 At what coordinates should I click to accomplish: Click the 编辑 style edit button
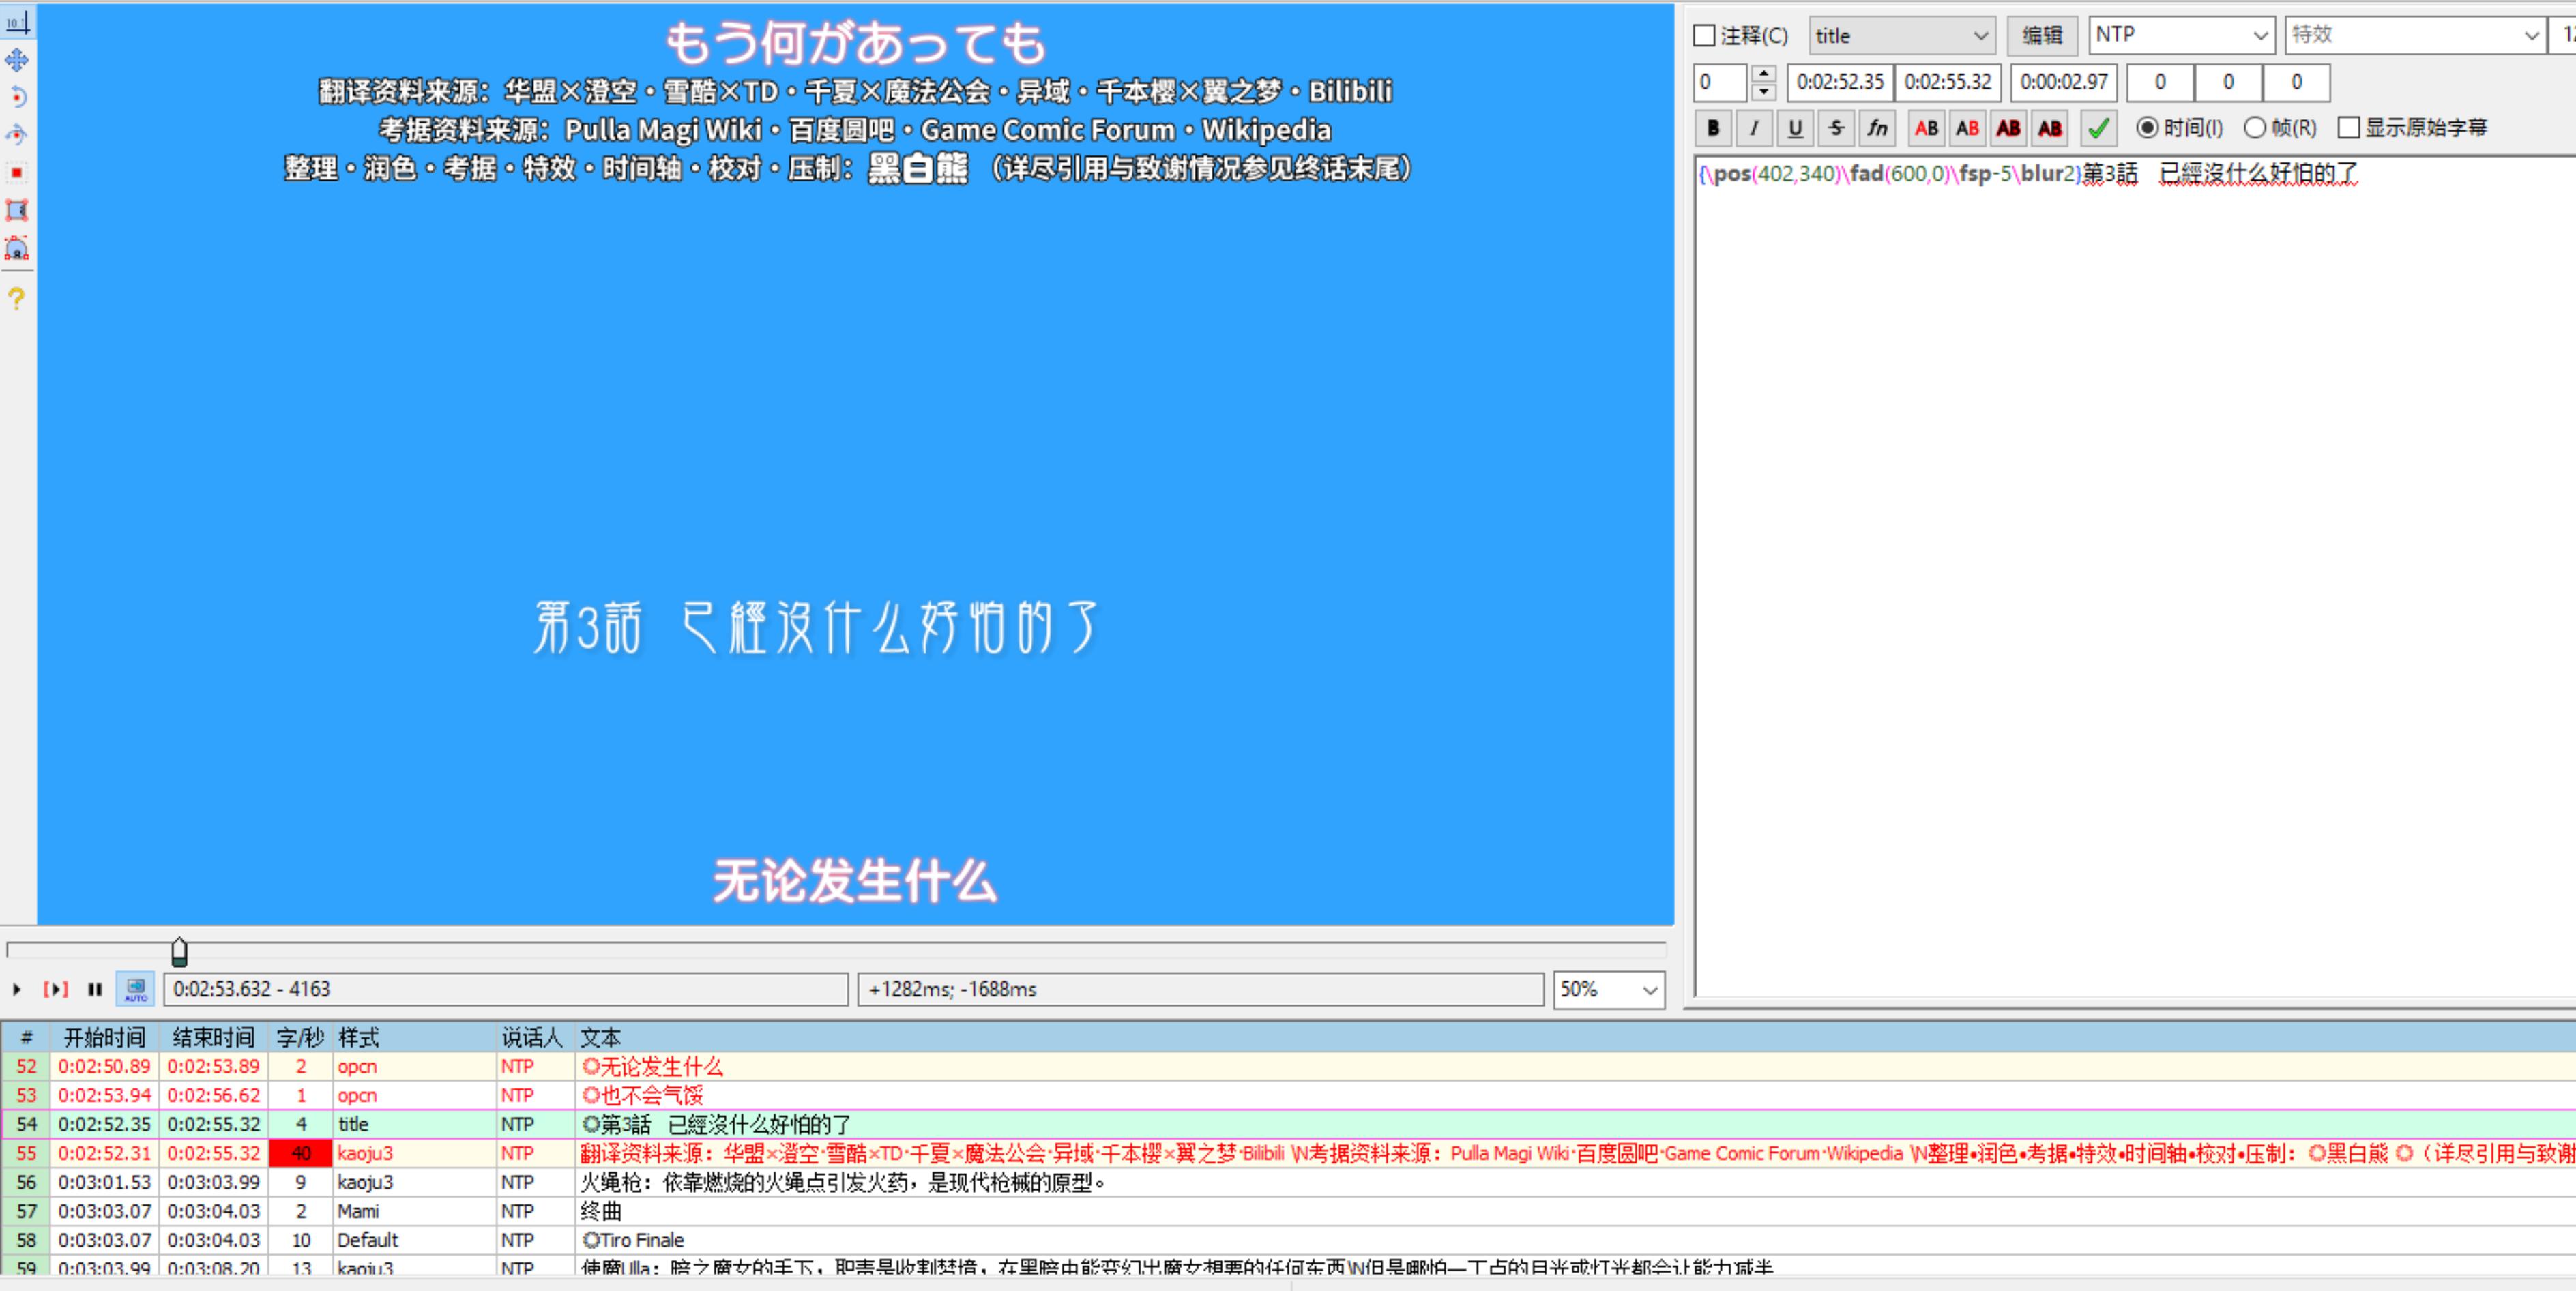(x=2042, y=36)
